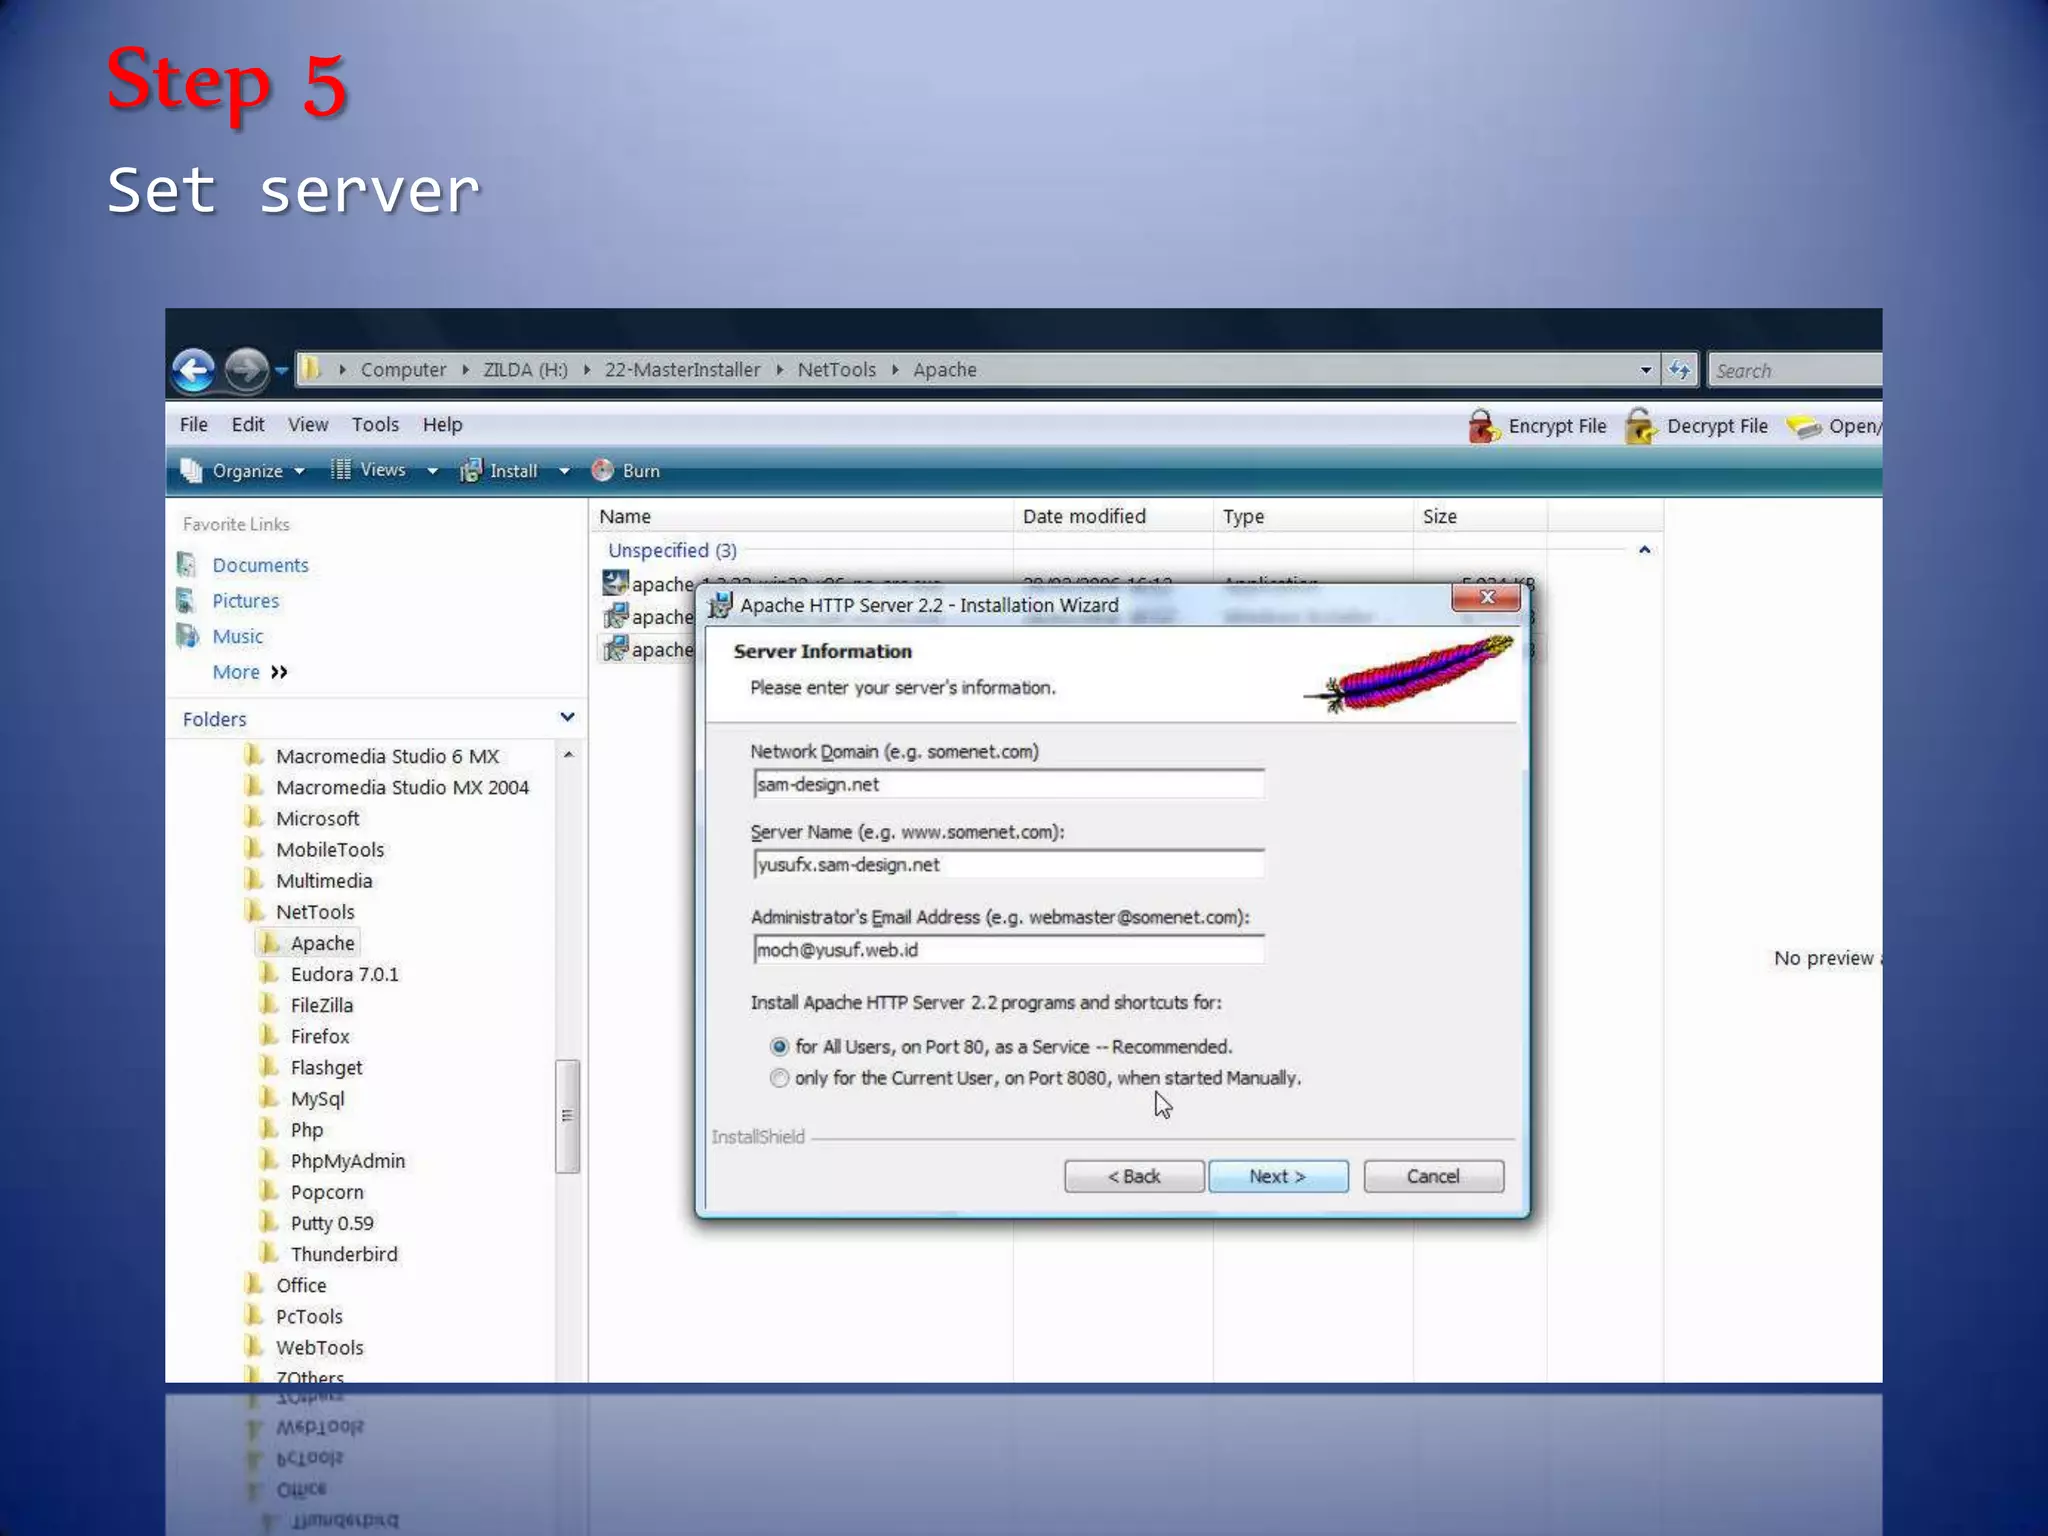This screenshot has width=2048, height=1536.
Task: Click the Burn toolbar button
Action: 626,471
